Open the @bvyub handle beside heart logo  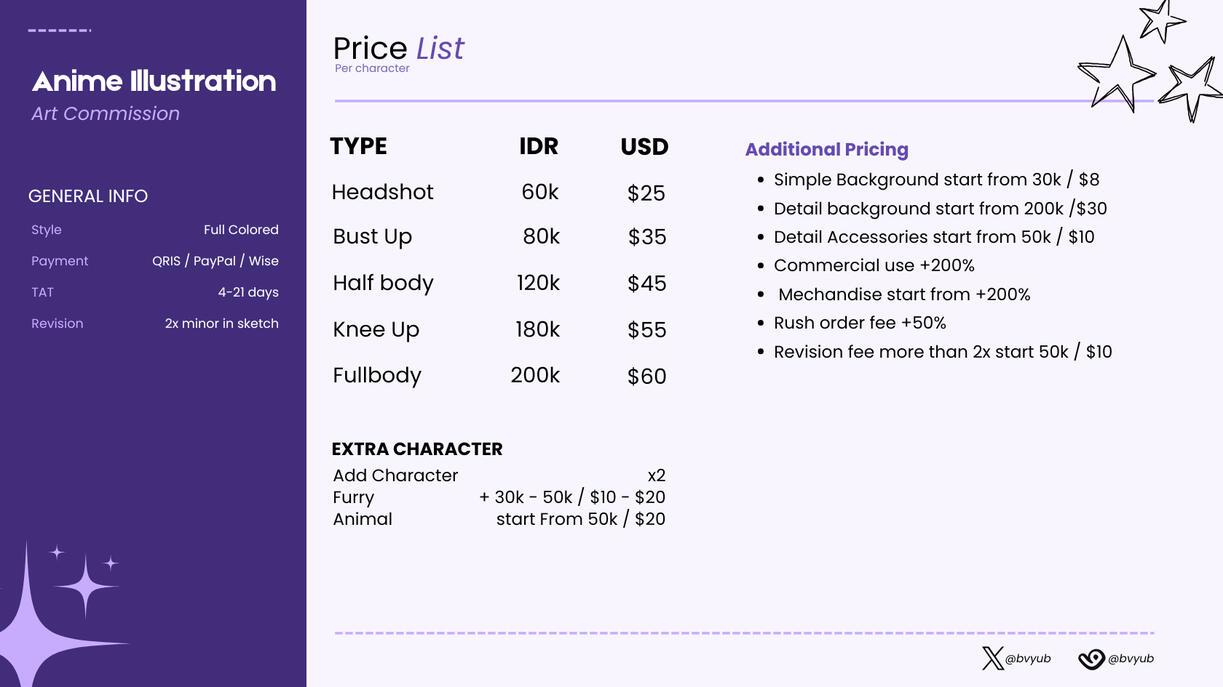(1131, 659)
